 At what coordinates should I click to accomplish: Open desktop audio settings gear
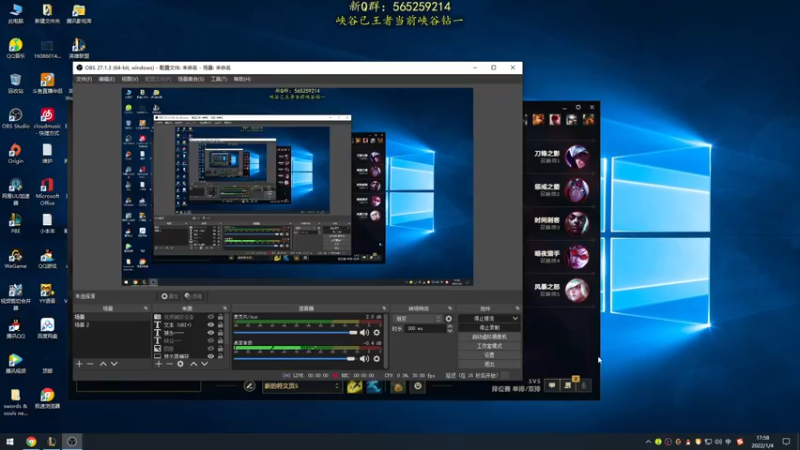pyautogui.click(x=377, y=359)
